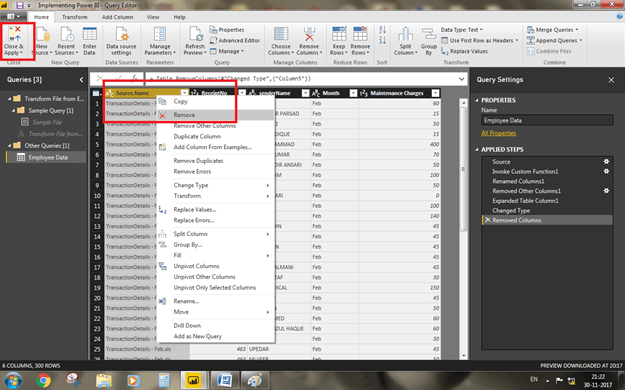This screenshot has width=625, height=390.
Task: Open the Advanced Editor
Action: click(x=235, y=41)
